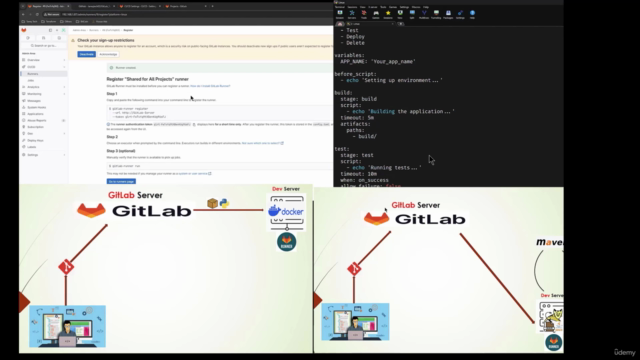Select Jobs in GitLab sidebar
This screenshot has width=640, height=360.
point(44,80)
